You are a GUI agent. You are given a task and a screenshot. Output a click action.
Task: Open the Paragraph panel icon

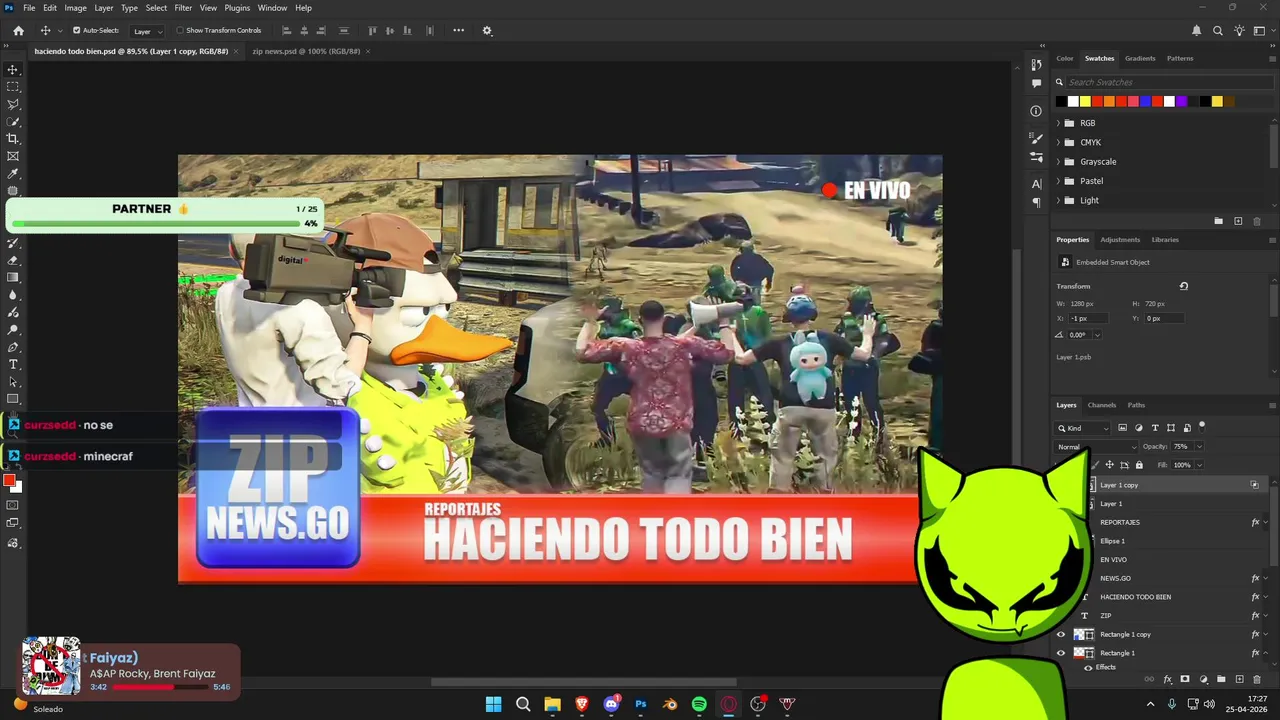pyautogui.click(x=1036, y=201)
